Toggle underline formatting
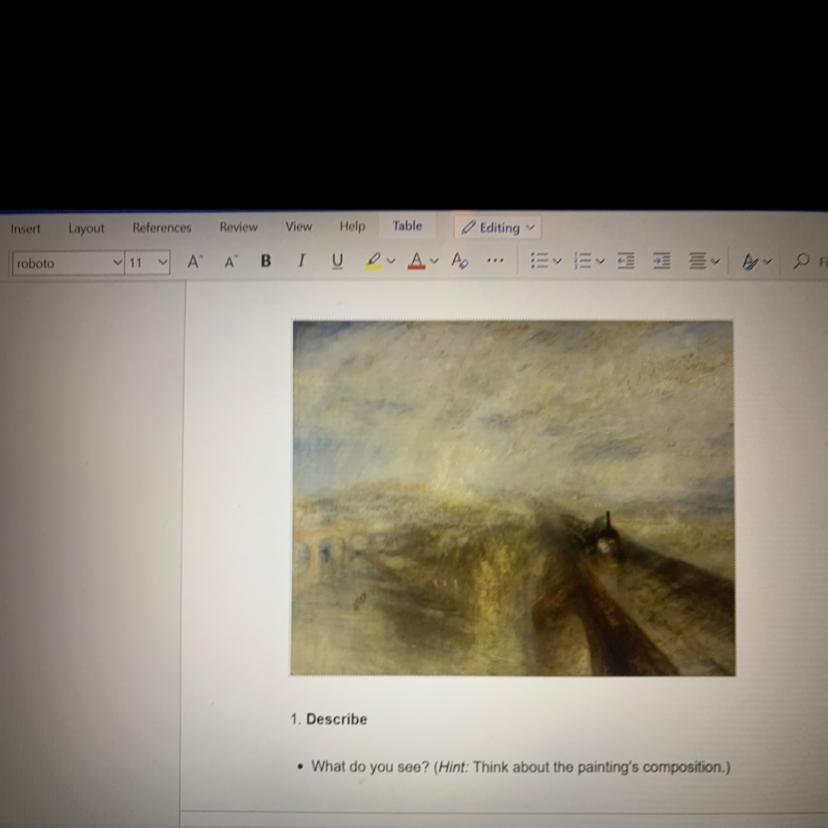This screenshot has width=828, height=828. [337, 261]
